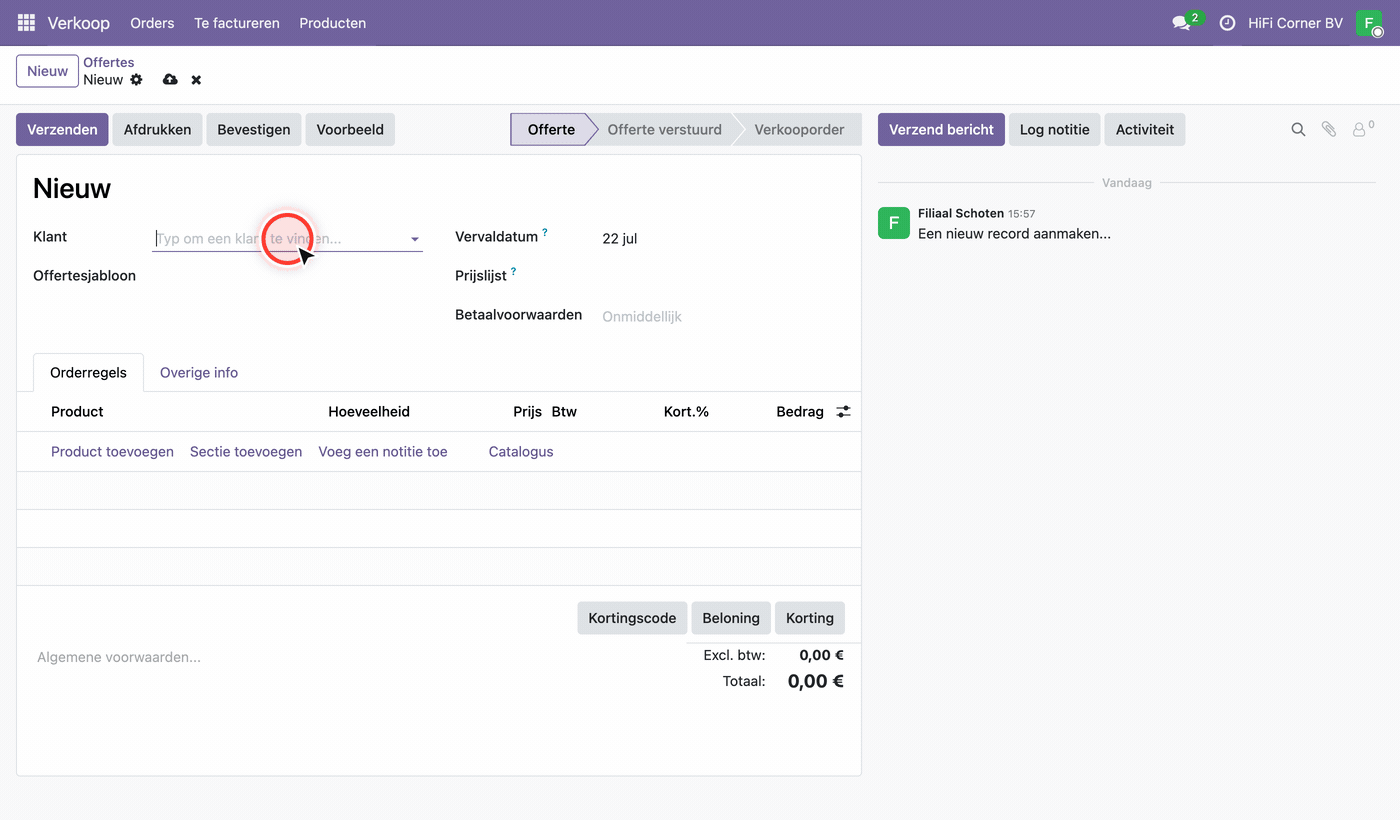The height and width of the screenshot is (820, 1400).
Task: Switch company via HiFi Corner BV
Action: coord(1295,23)
